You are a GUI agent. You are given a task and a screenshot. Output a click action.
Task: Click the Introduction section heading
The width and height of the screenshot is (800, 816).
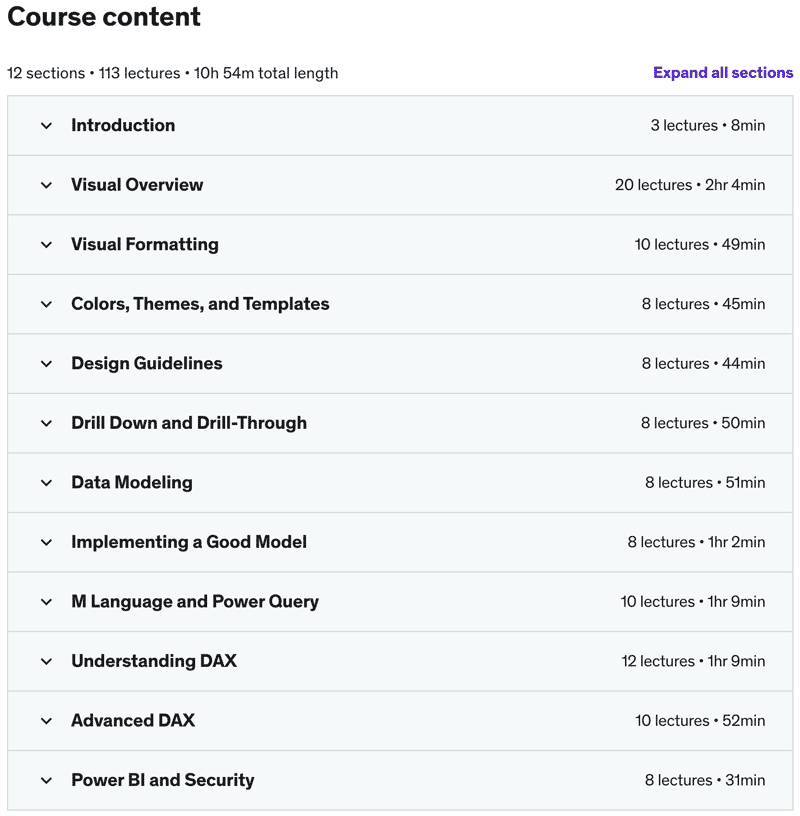point(123,126)
